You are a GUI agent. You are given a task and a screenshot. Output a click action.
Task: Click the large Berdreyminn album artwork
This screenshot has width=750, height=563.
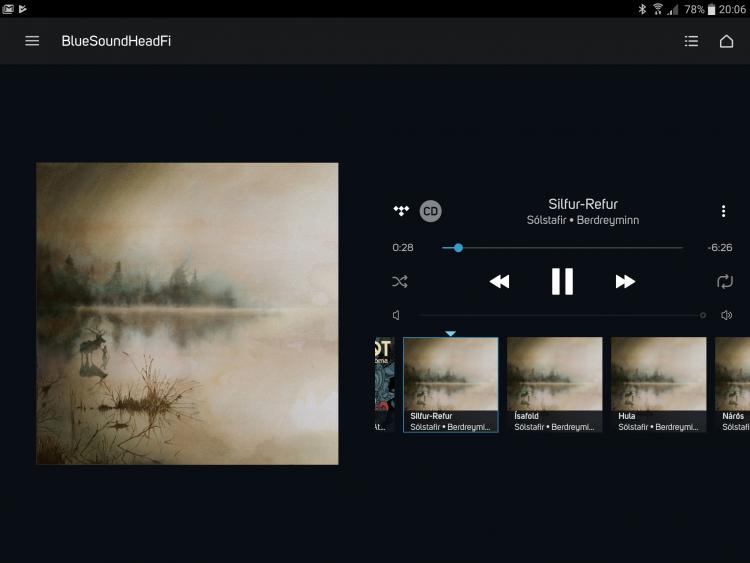pyautogui.click(x=187, y=314)
